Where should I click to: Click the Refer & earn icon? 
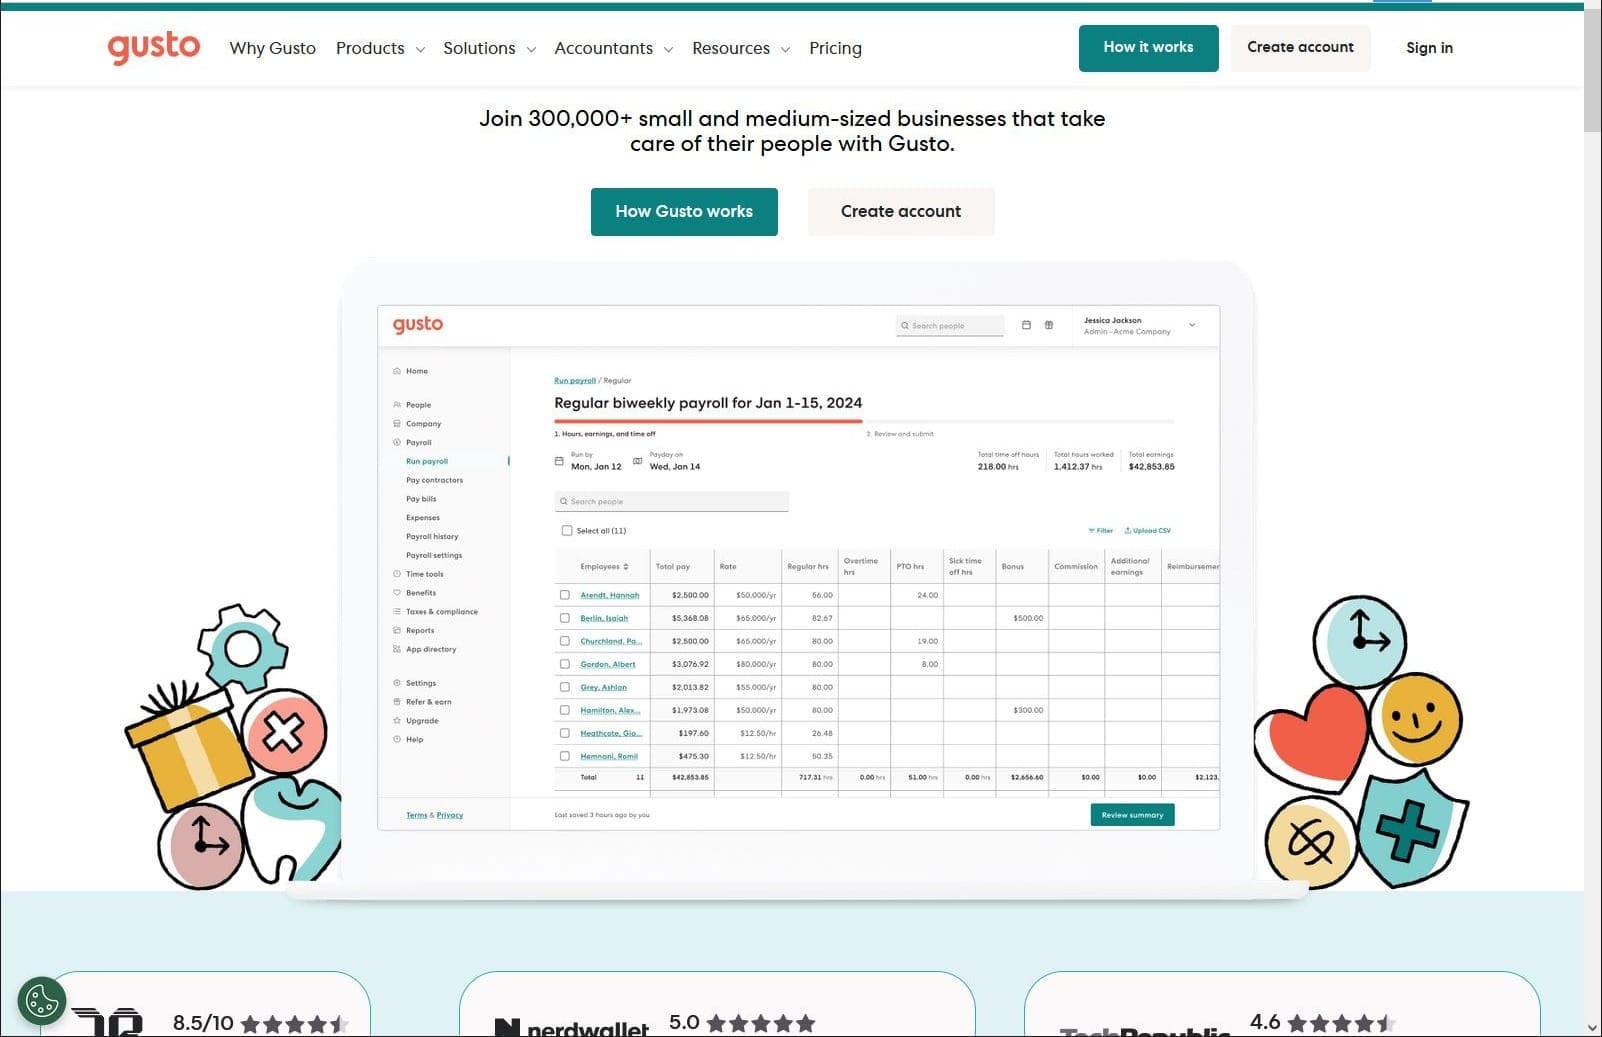click(397, 702)
